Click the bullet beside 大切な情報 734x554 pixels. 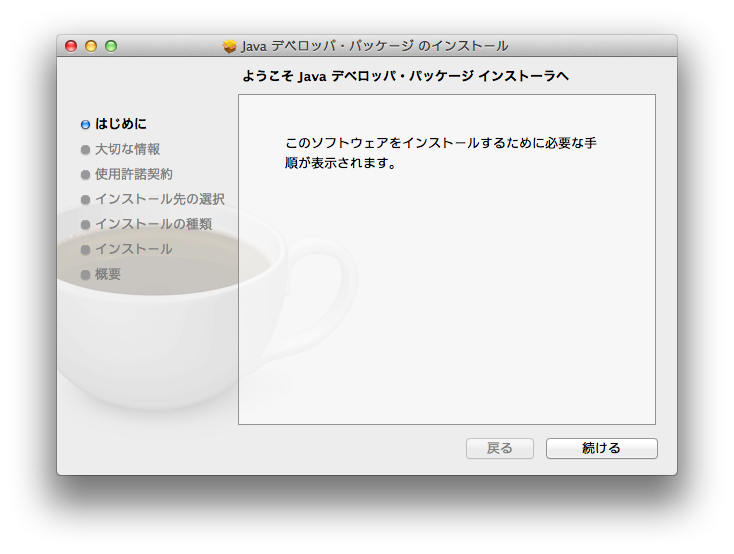(x=85, y=149)
